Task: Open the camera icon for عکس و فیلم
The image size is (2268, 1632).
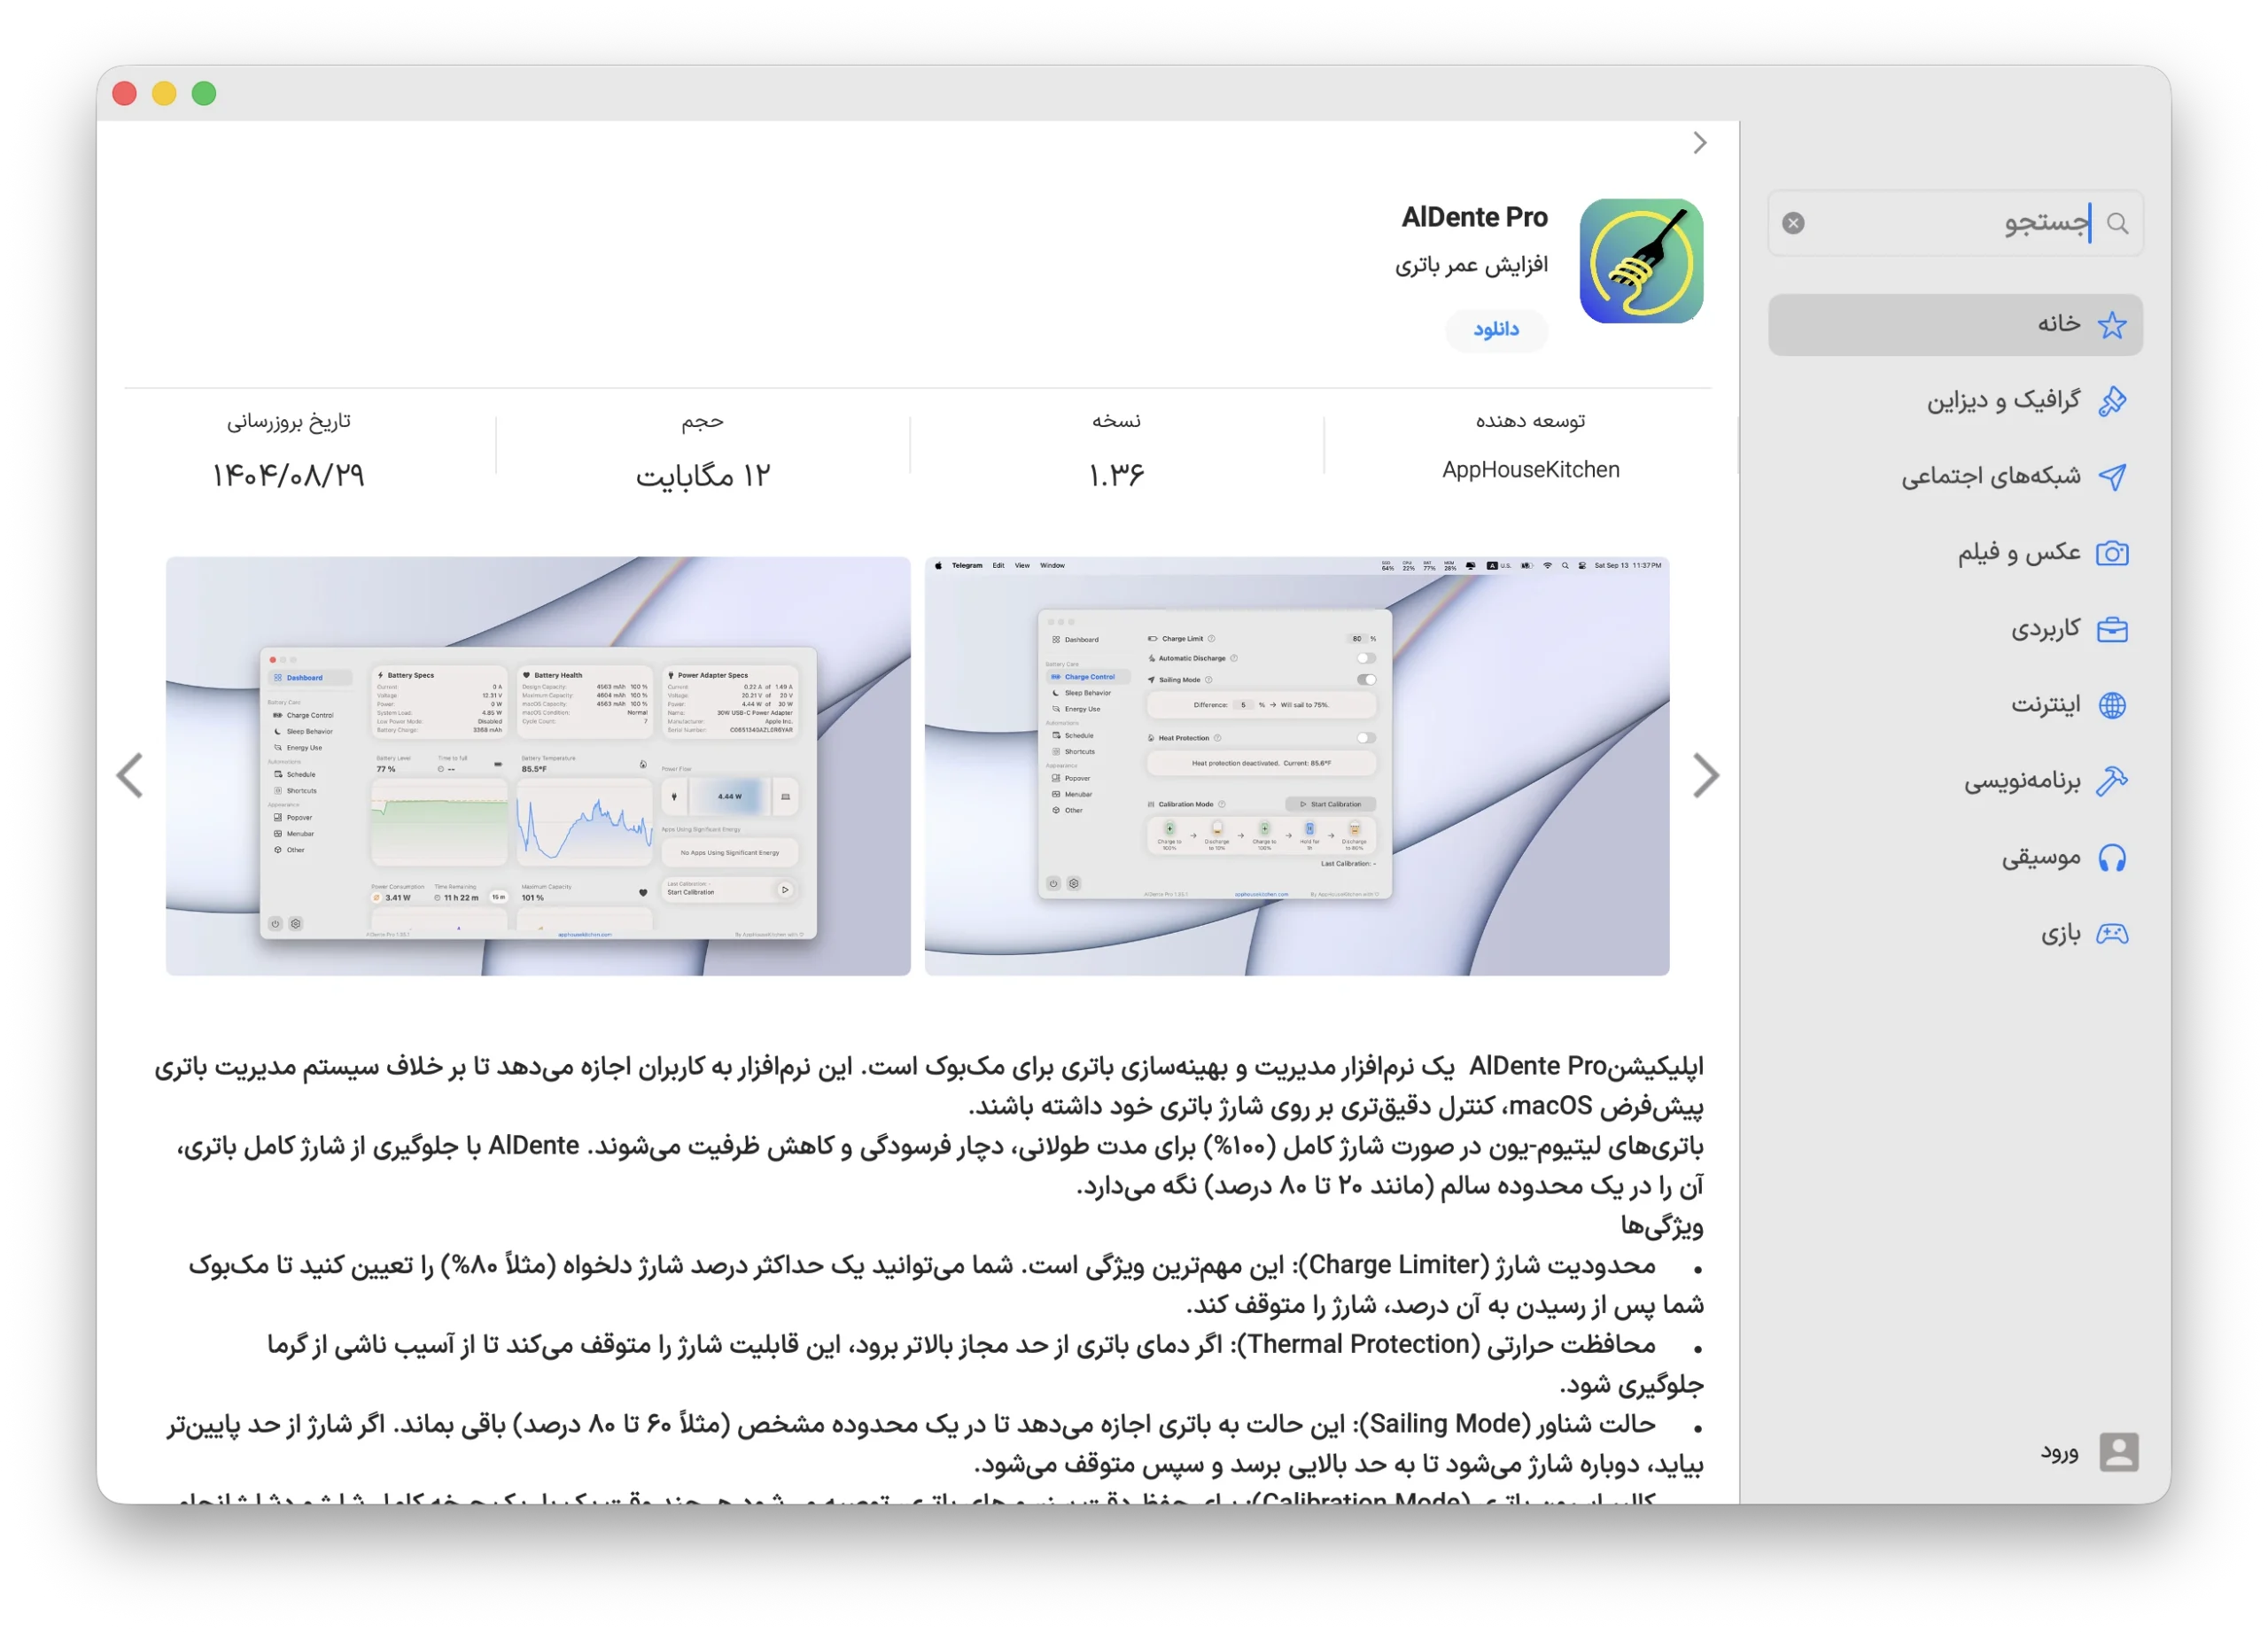Action: click(x=2113, y=553)
